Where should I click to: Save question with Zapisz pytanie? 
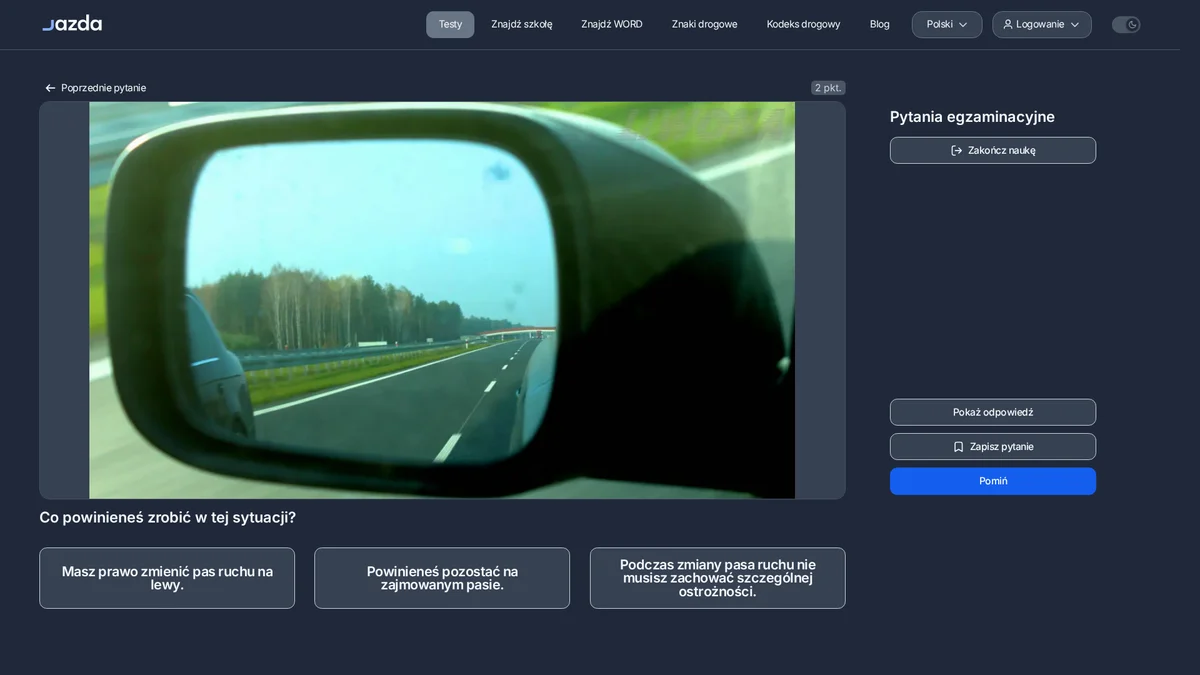[x=993, y=447]
